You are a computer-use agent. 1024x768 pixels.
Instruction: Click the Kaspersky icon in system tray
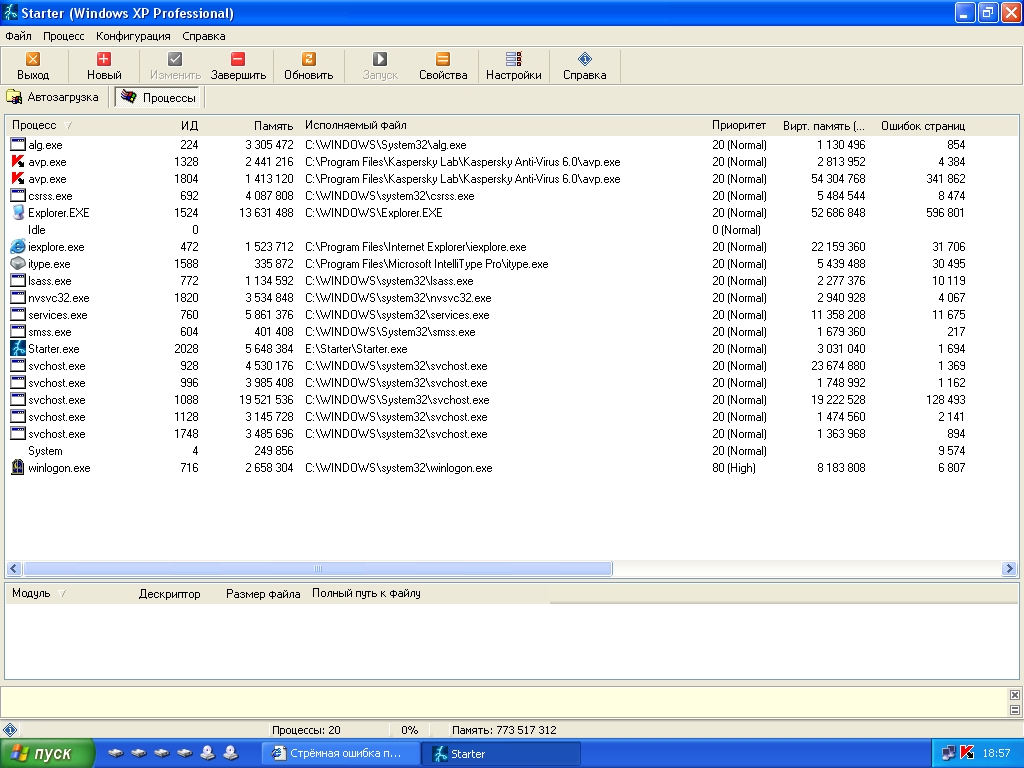[x=967, y=753]
